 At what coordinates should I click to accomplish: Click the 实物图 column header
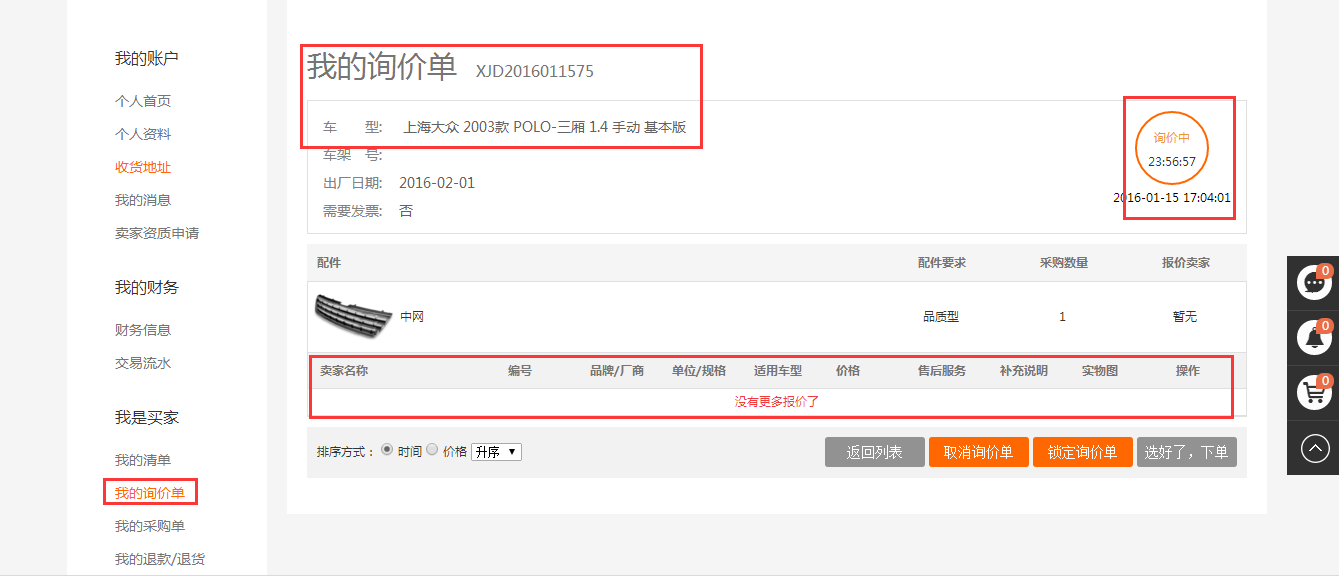(1100, 370)
